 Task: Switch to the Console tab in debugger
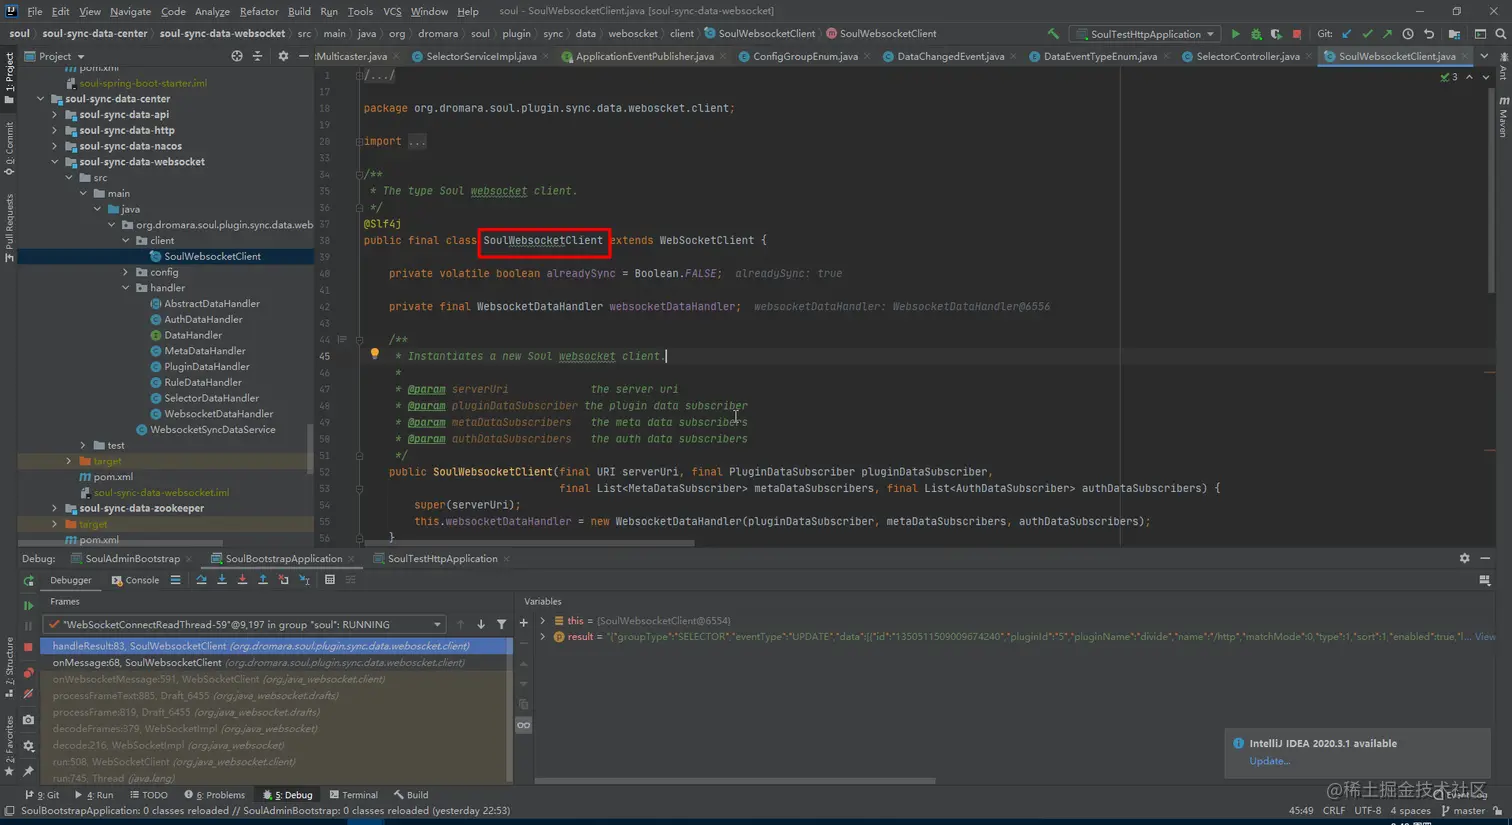coord(135,580)
